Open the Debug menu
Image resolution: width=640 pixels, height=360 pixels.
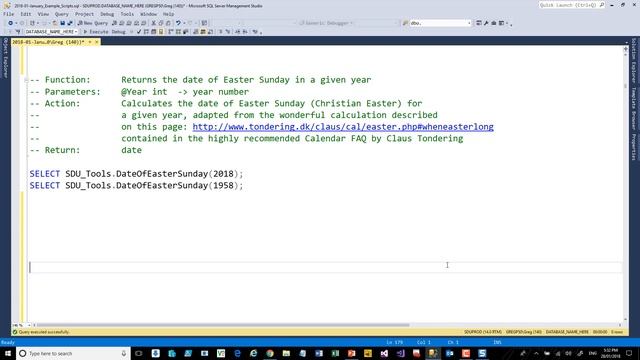click(x=107, y=14)
